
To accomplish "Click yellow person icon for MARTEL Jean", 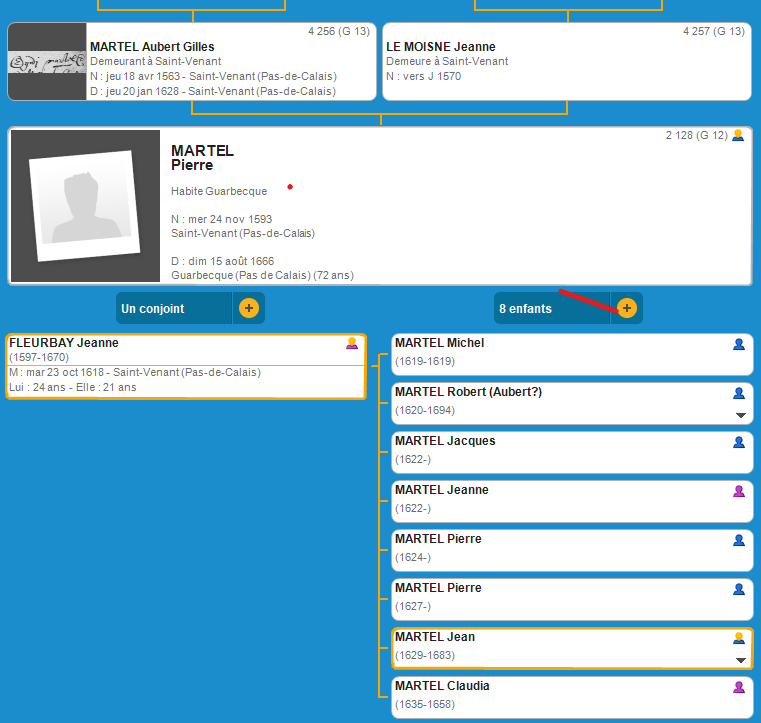I will tap(739, 638).
